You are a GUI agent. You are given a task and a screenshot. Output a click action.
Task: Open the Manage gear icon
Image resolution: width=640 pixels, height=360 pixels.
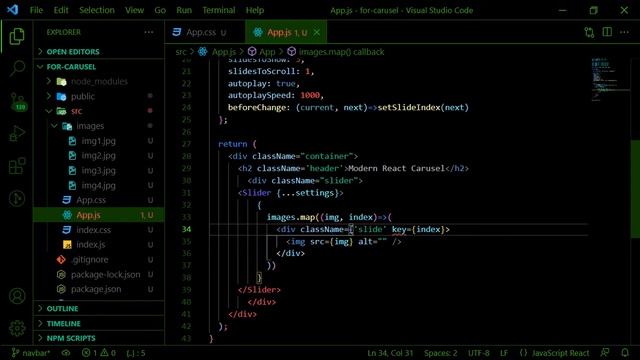point(17,328)
